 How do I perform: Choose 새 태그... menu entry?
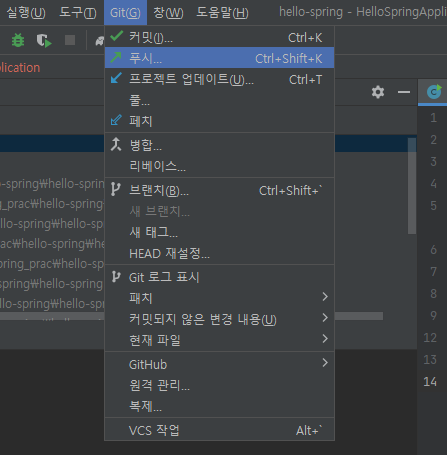click(219, 232)
